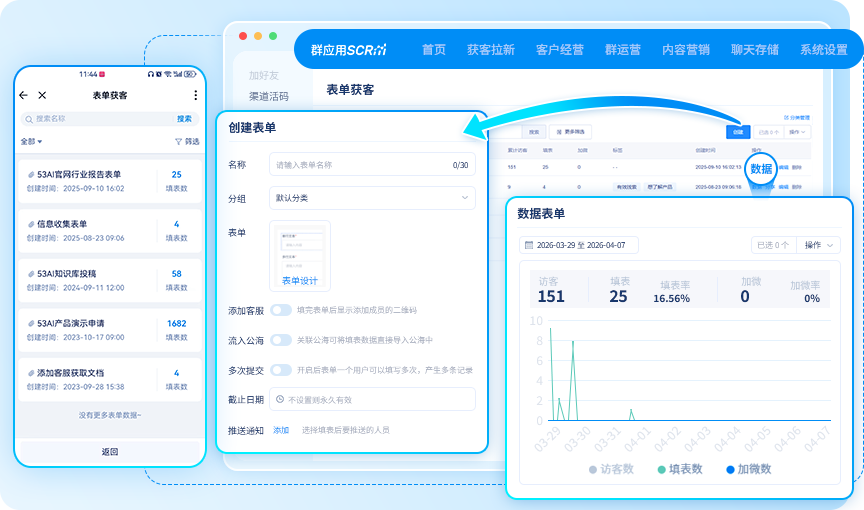Open 操作 dropdown in 表单获客 table toolbar
This screenshot has height=510, width=864.
[x=797, y=132]
